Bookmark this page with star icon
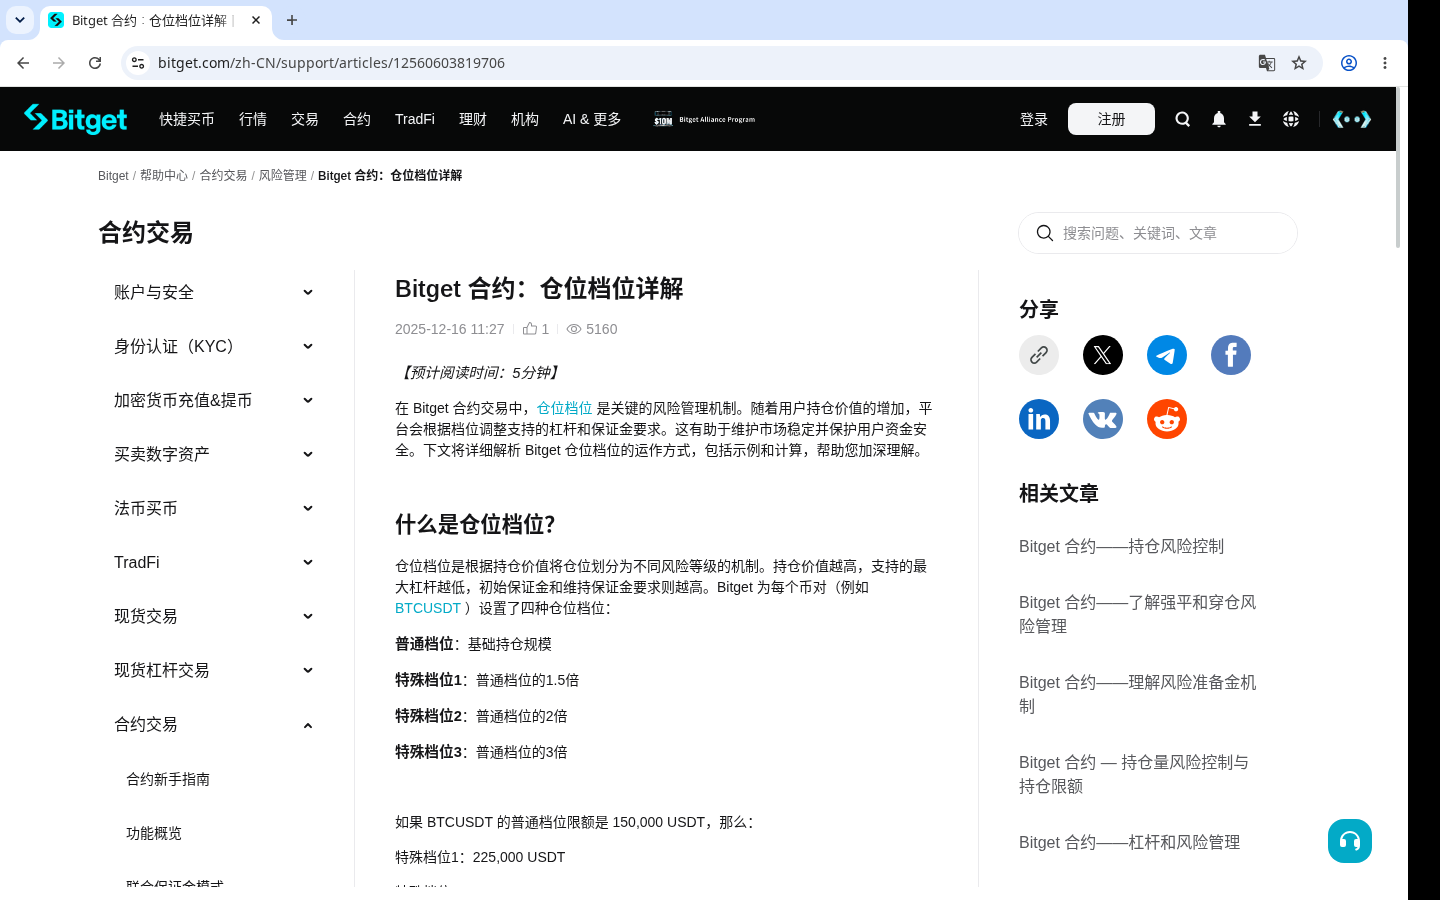Image resolution: width=1440 pixels, height=900 pixels. [x=1299, y=63]
